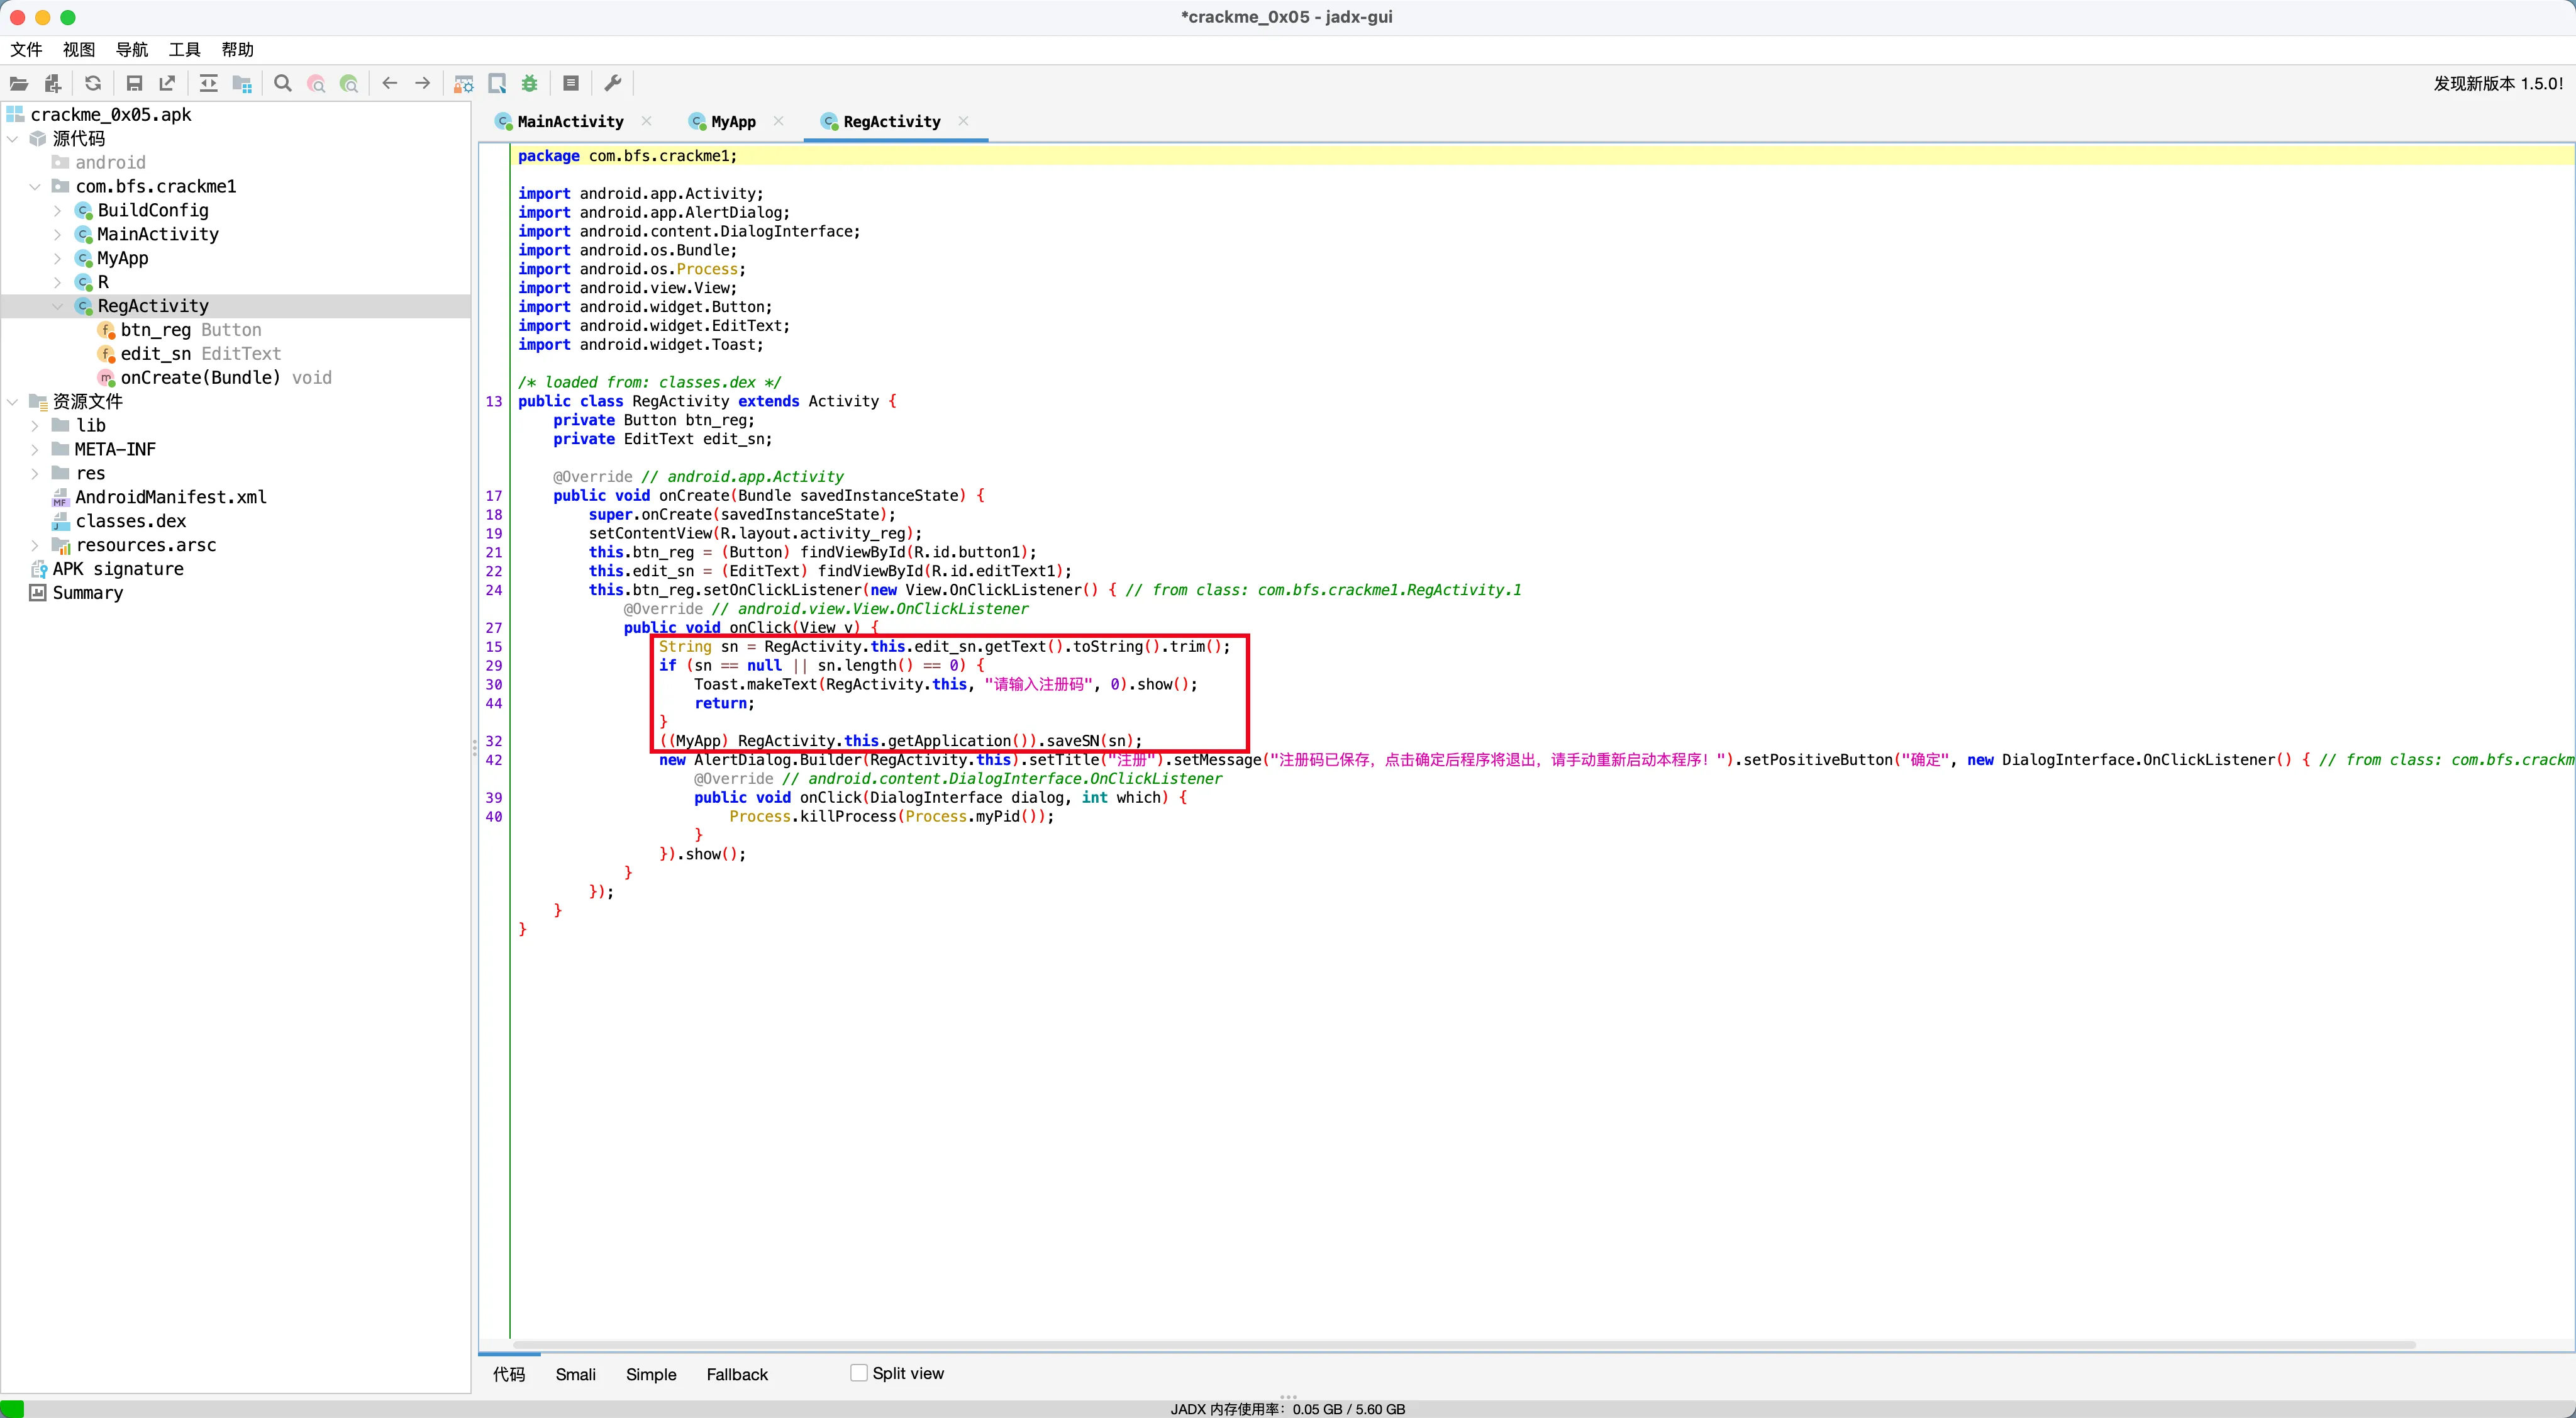Close the MyApp tab

779,121
